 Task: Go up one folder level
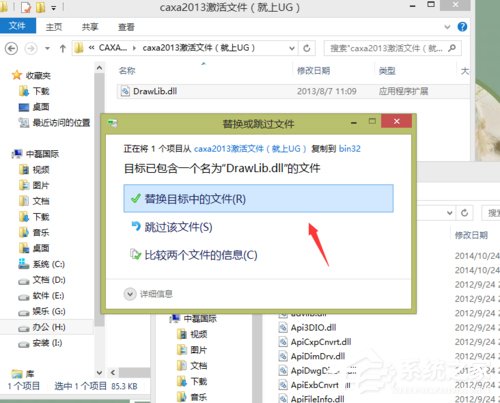[63, 49]
